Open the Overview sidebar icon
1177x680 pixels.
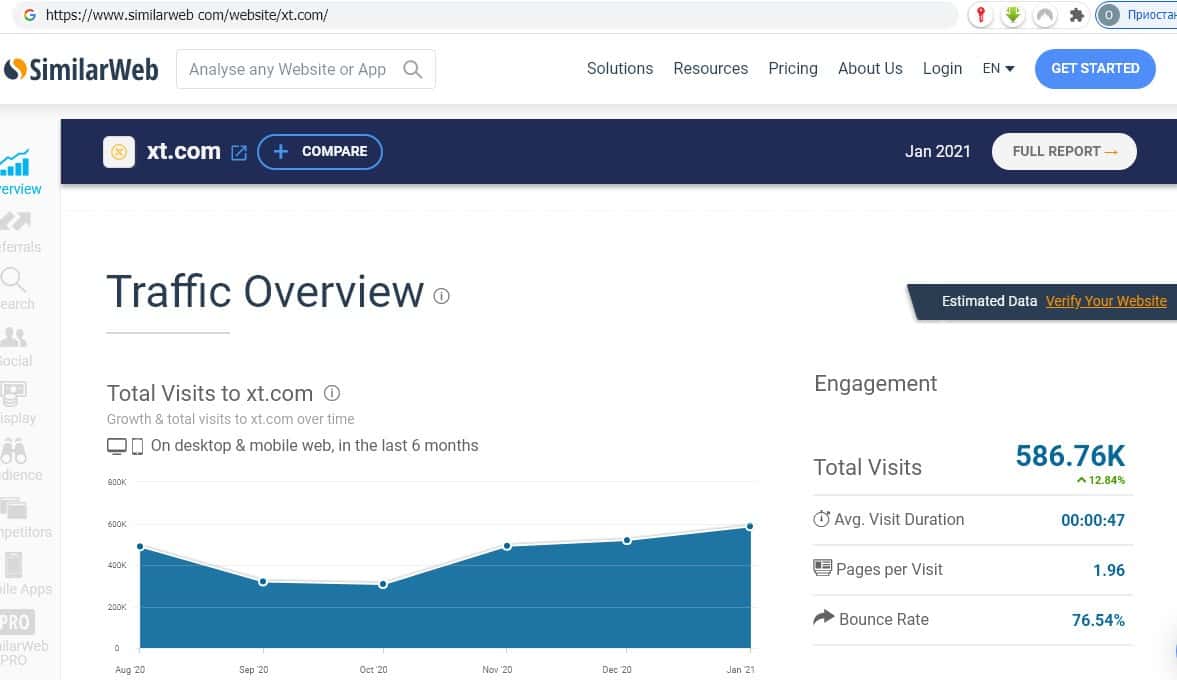coord(15,162)
